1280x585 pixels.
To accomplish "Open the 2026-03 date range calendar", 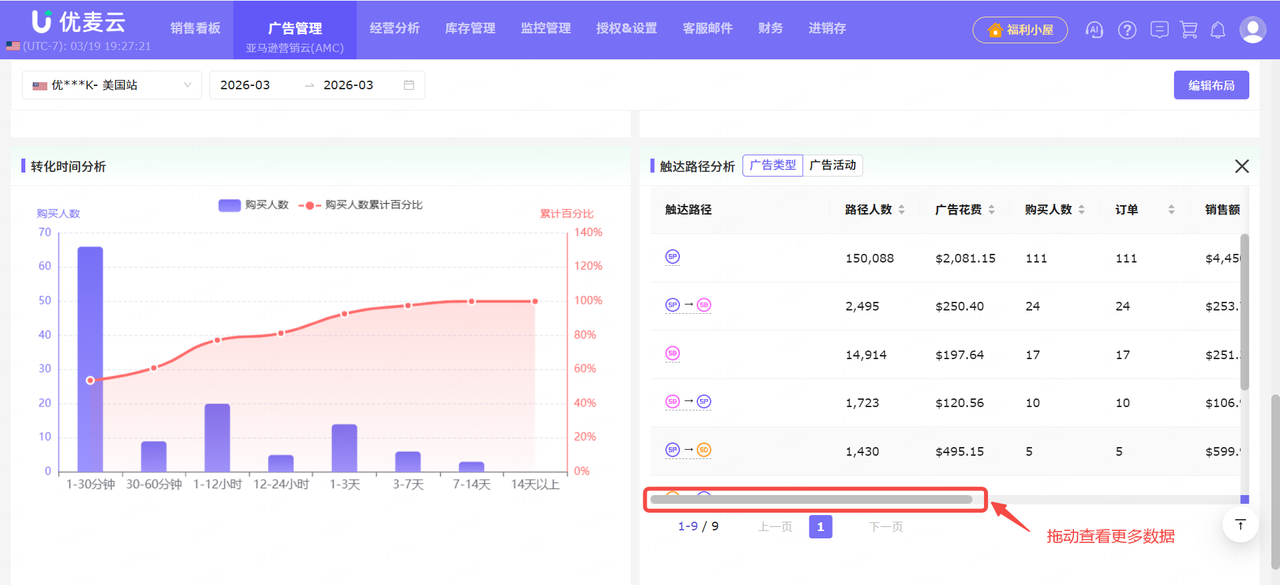I will [318, 85].
